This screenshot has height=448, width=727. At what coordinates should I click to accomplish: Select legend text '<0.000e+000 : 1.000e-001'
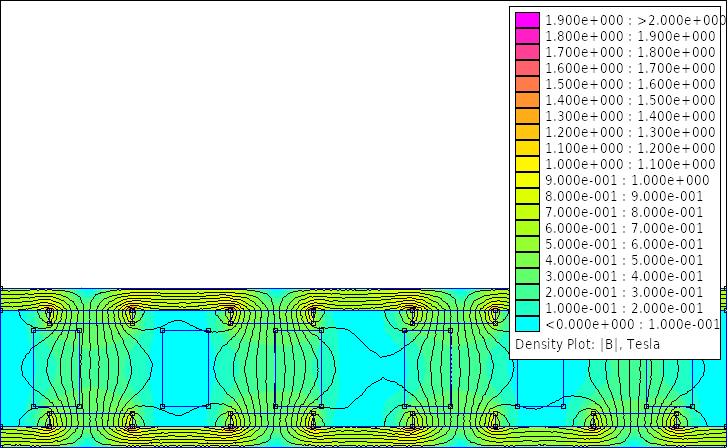pyautogui.click(x=632, y=324)
